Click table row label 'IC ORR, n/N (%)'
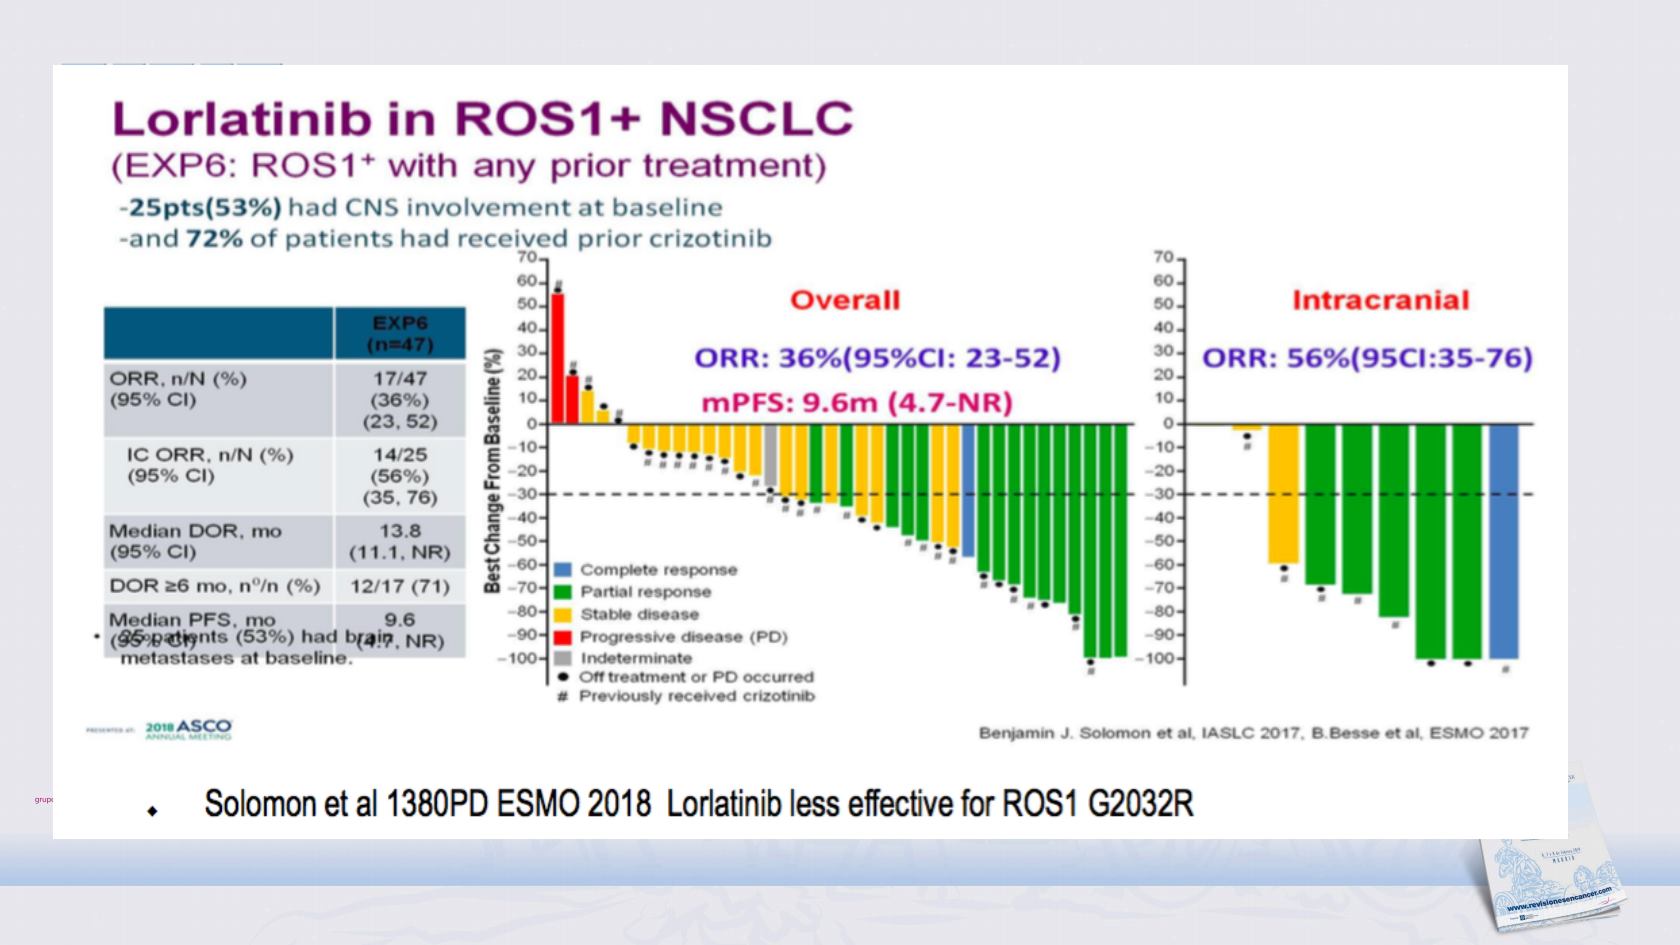Viewport: 1680px width, 945px height. pos(210,455)
